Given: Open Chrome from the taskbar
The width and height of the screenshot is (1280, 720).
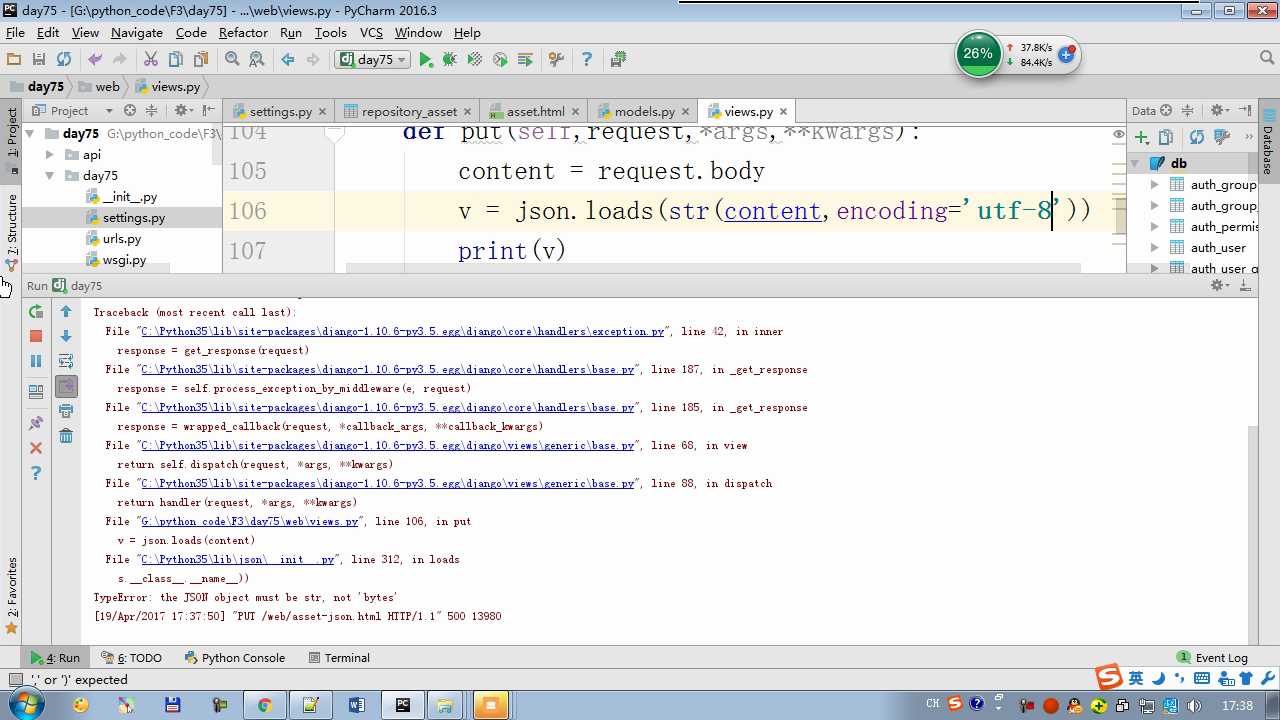Looking at the screenshot, I should tap(264, 705).
